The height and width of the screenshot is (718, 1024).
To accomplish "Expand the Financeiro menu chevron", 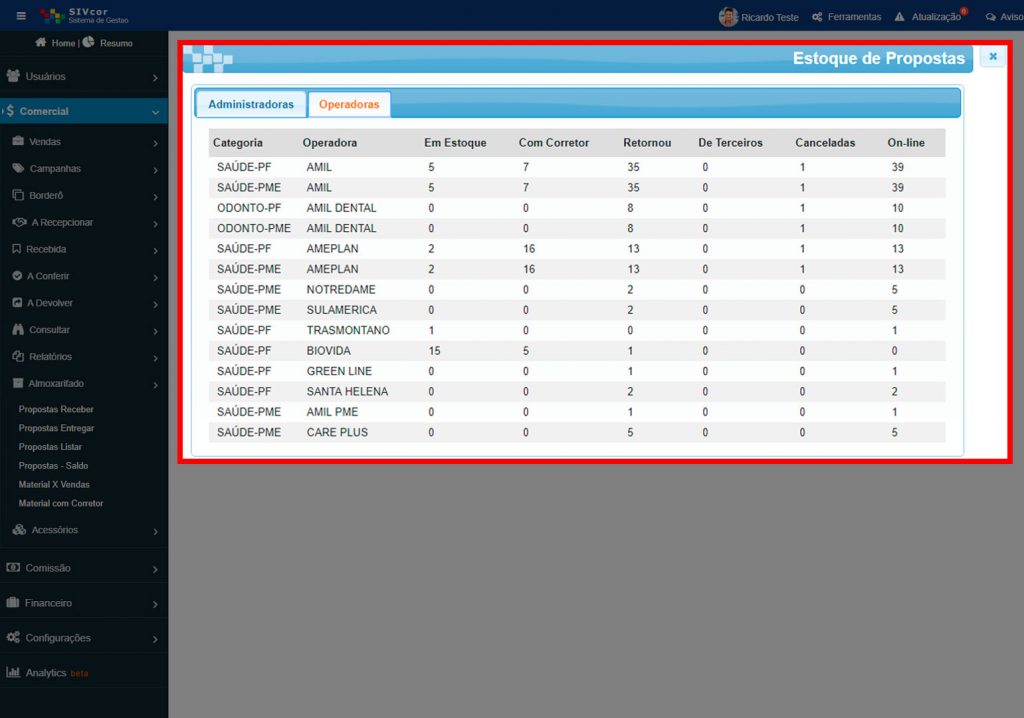I will point(155,604).
